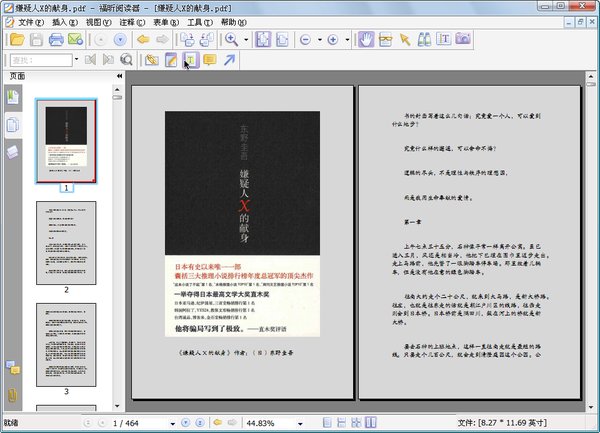This screenshot has height=433, width=600.
Task: Click the Open file folder icon
Action: tap(15, 40)
